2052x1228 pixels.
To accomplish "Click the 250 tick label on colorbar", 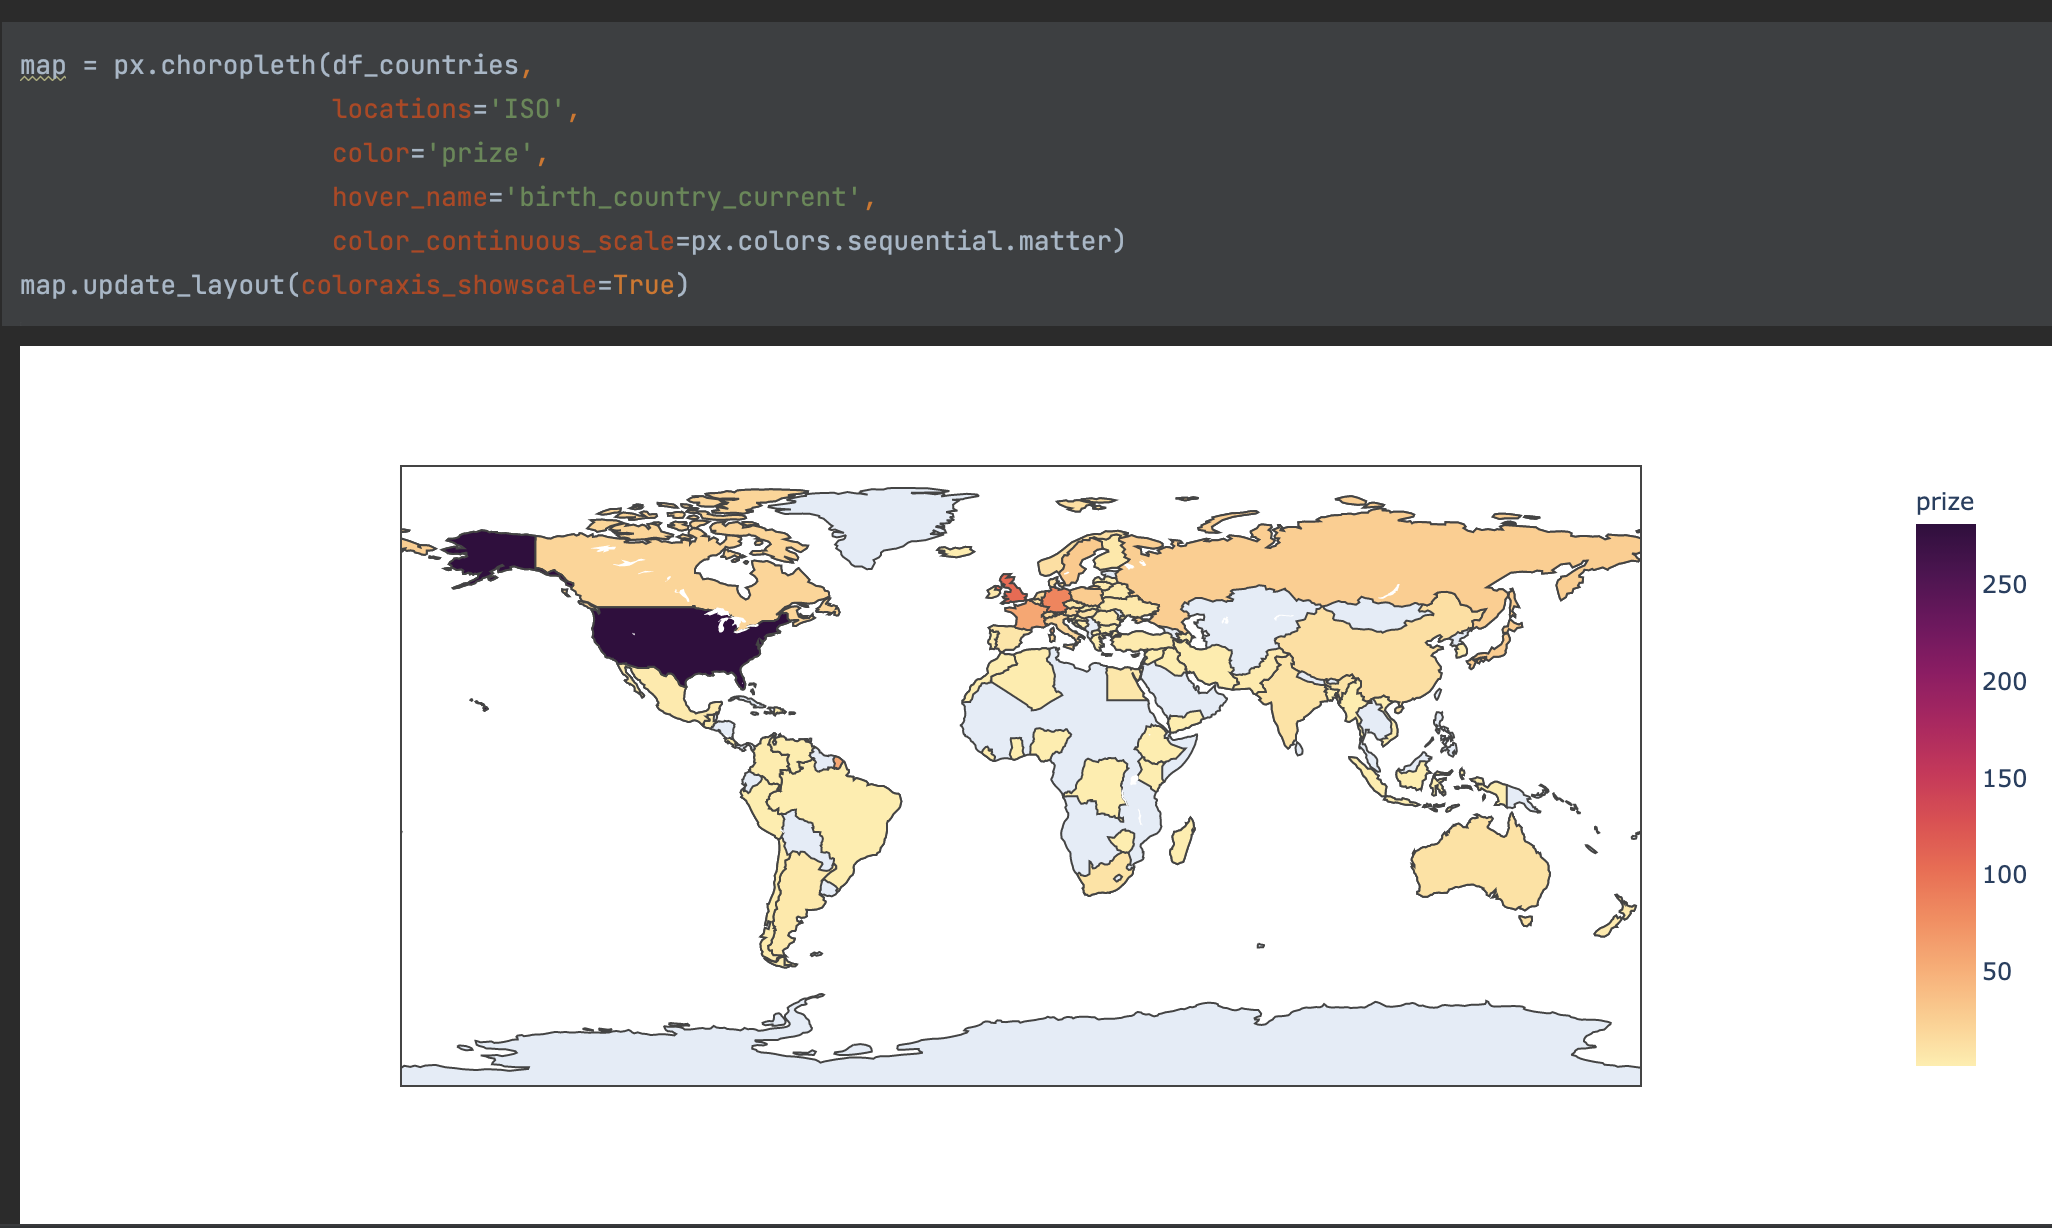I will pos(2004,585).
